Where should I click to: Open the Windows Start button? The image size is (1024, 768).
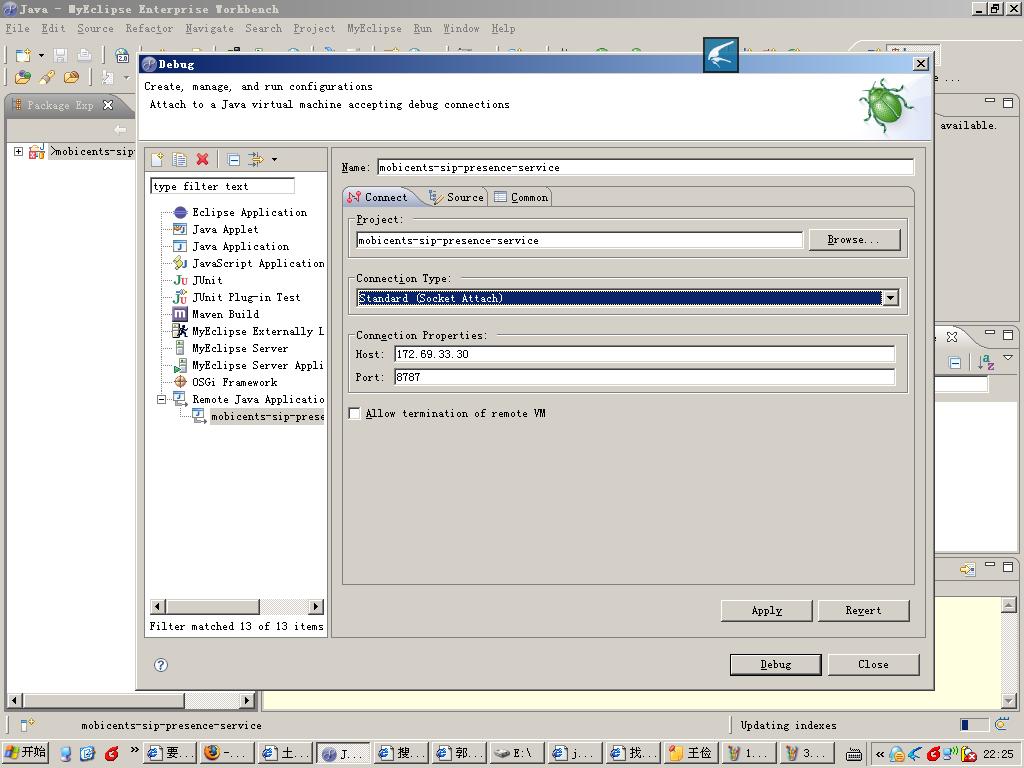coord(25,752)
